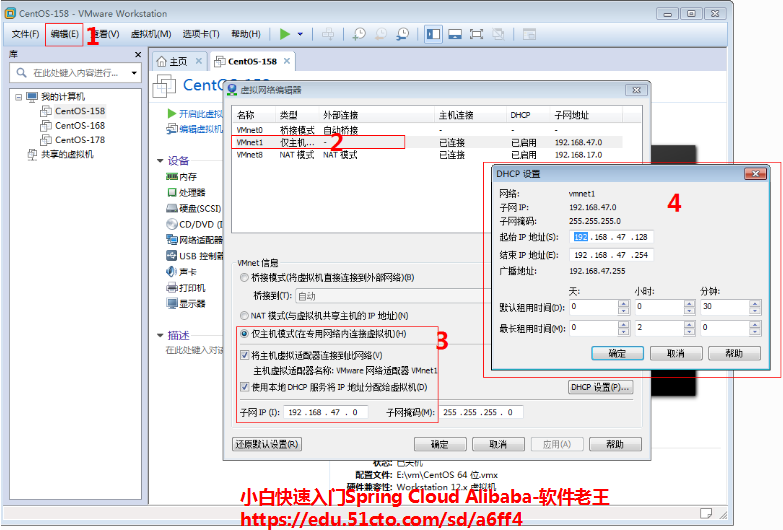Choose the 桥接模式 radio button

(244, 277)
